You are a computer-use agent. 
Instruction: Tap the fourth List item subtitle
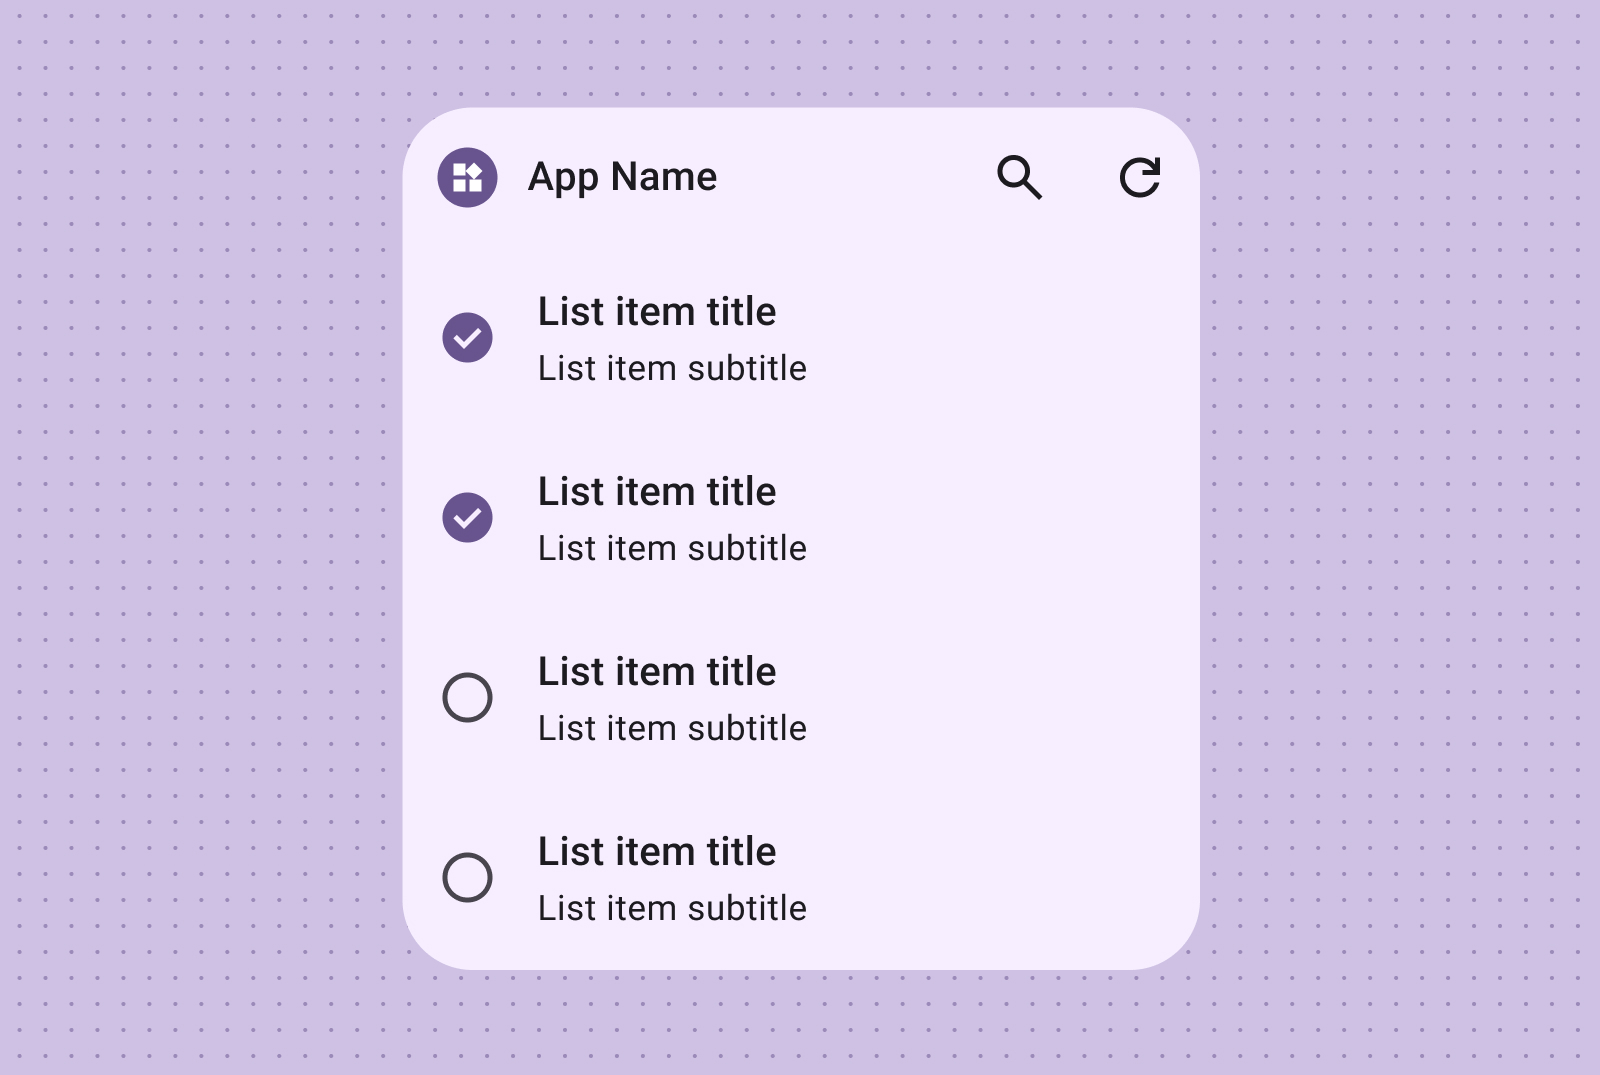(672, 909)
